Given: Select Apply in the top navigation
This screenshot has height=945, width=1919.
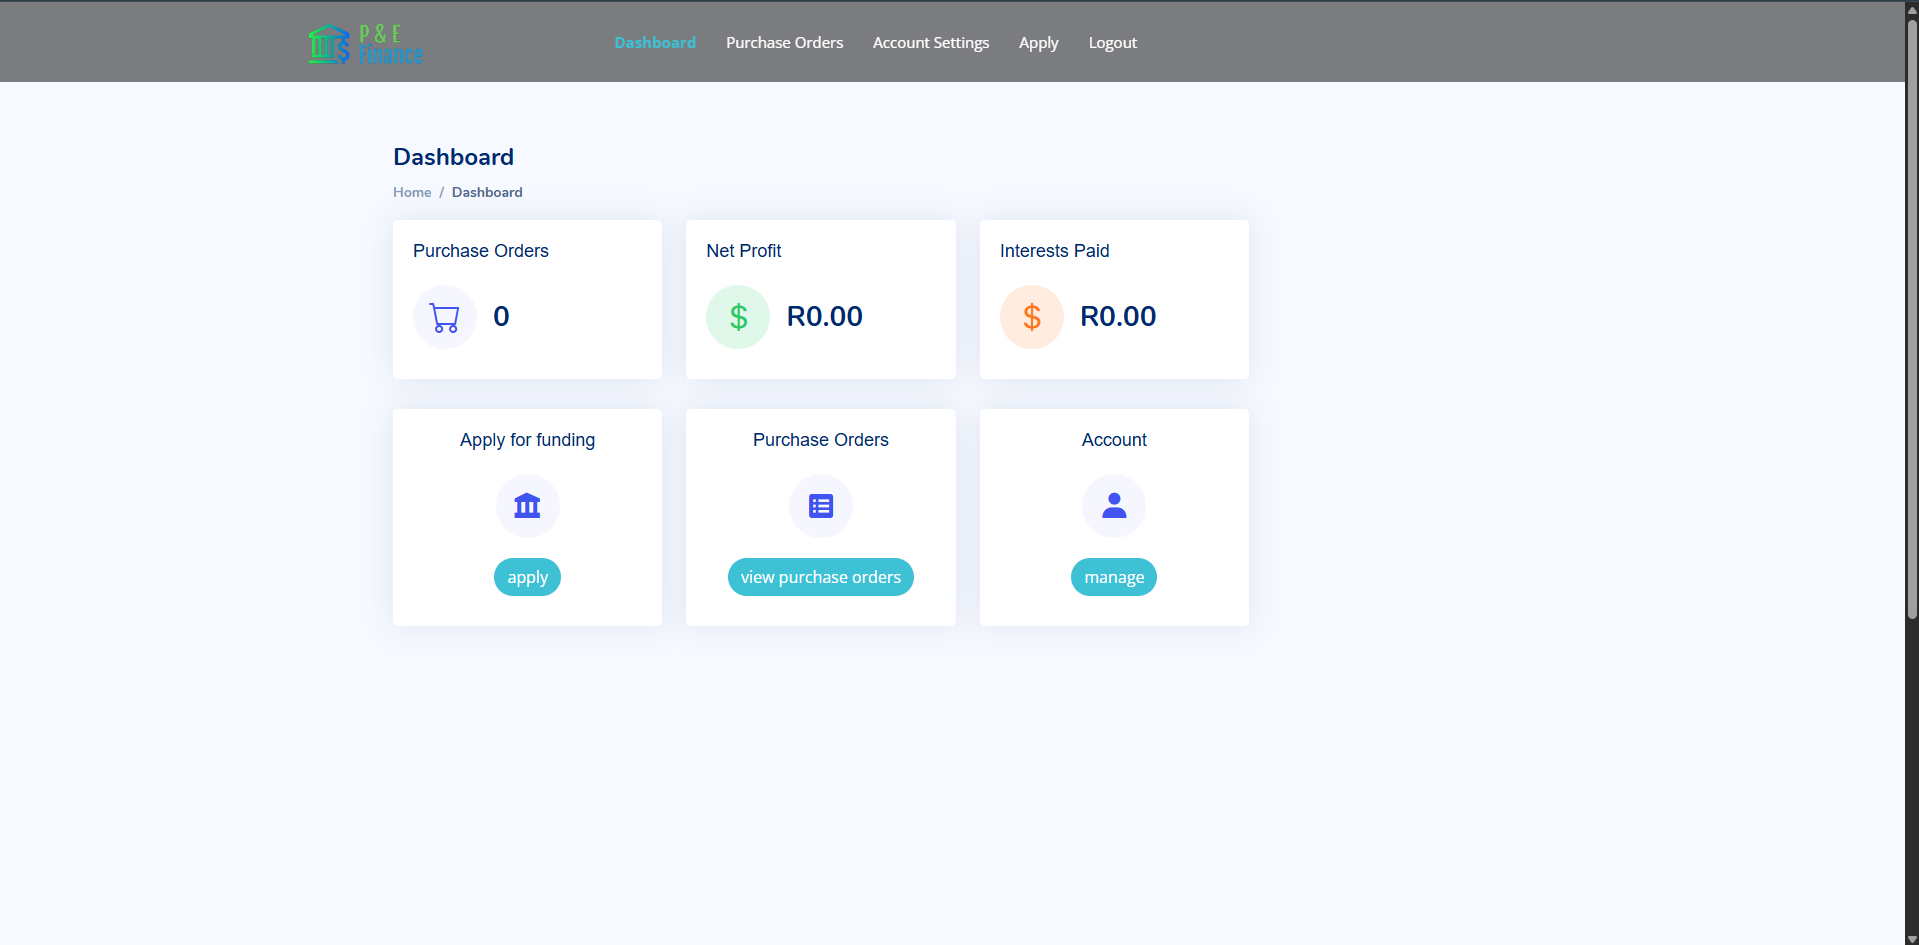Looking at the screenshot, I should pyautogui.click(x=1038, y=43).
